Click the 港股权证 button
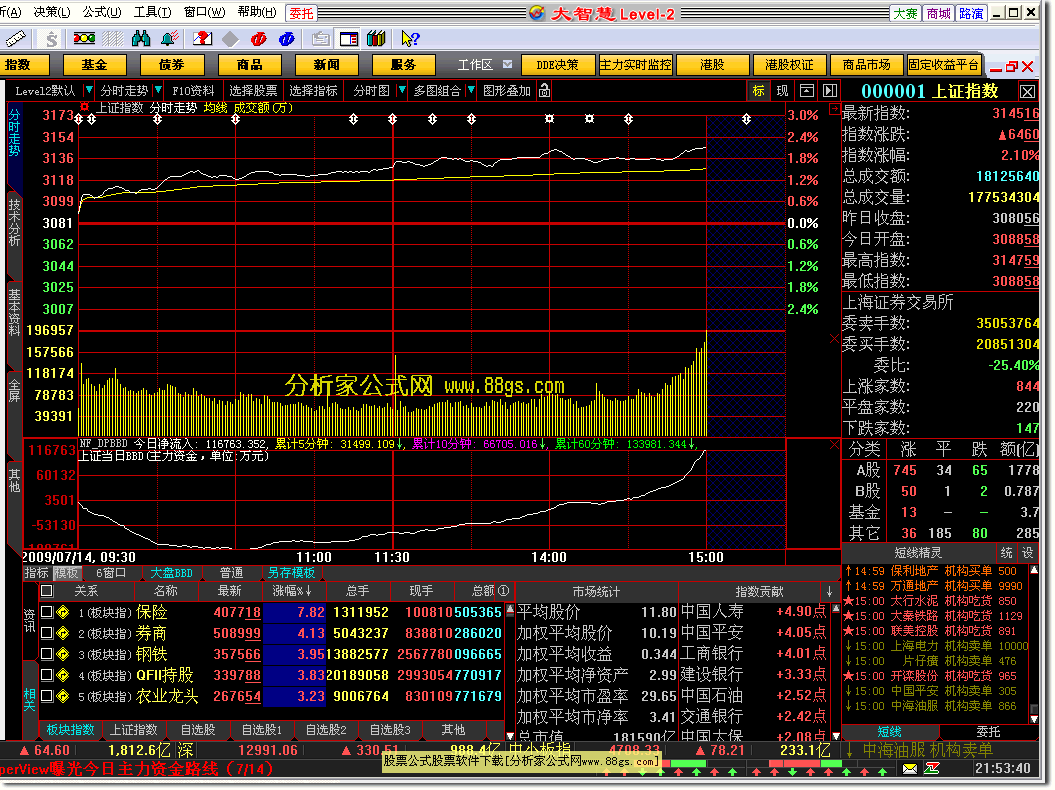 (789, 65)
